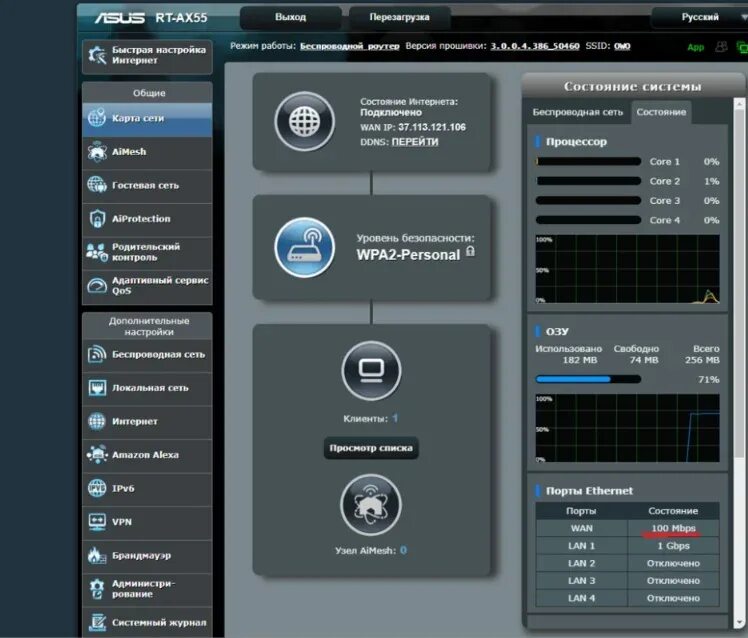The width and height of the screenshot is (748, 638).
Task: Select the Internet status globe icon
Action: point(304,121)
